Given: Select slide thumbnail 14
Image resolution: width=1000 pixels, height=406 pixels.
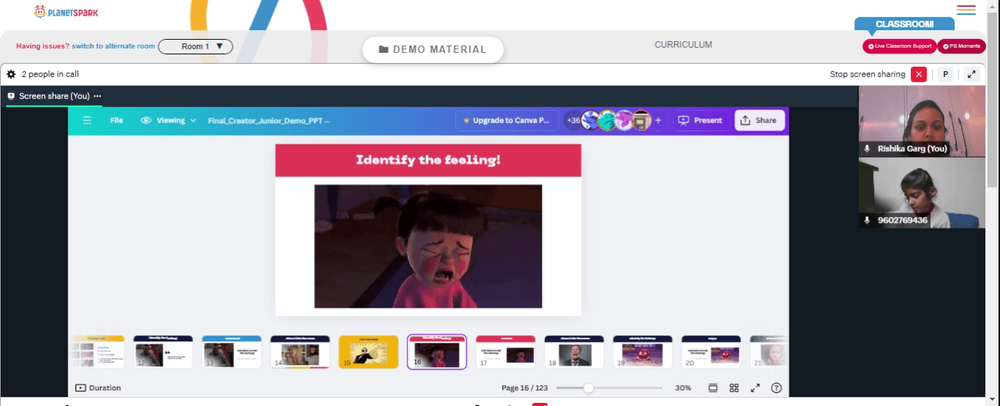Looking at the screenshot, I should (300, 352).
